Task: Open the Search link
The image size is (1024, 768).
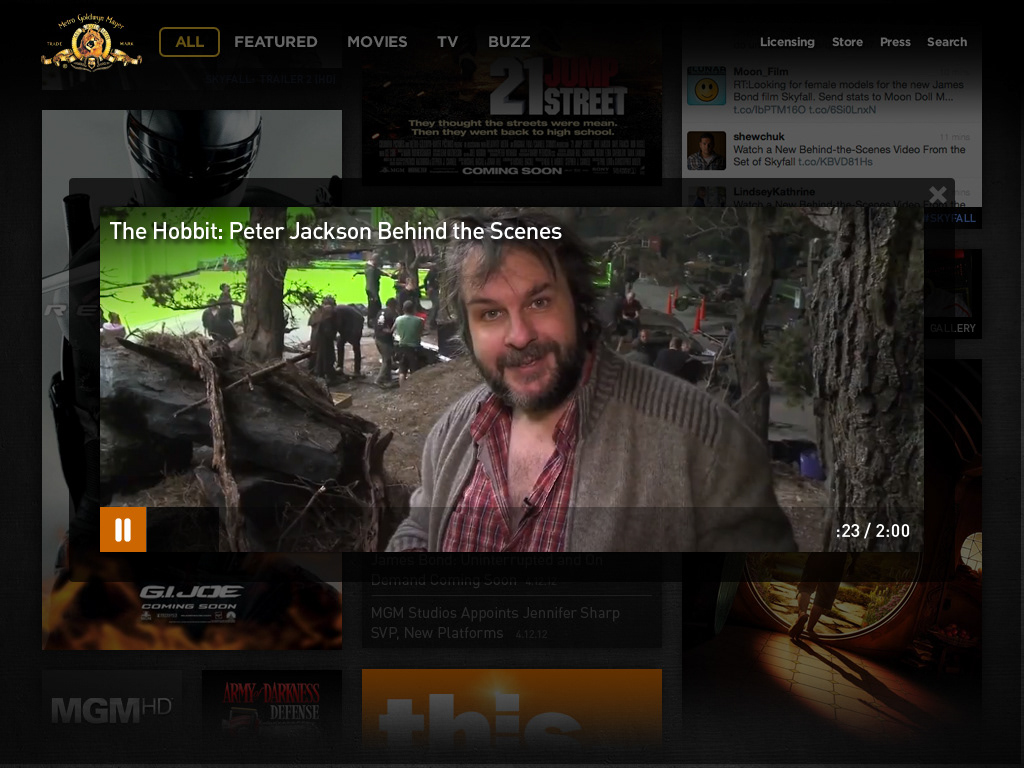Action: 947,42
